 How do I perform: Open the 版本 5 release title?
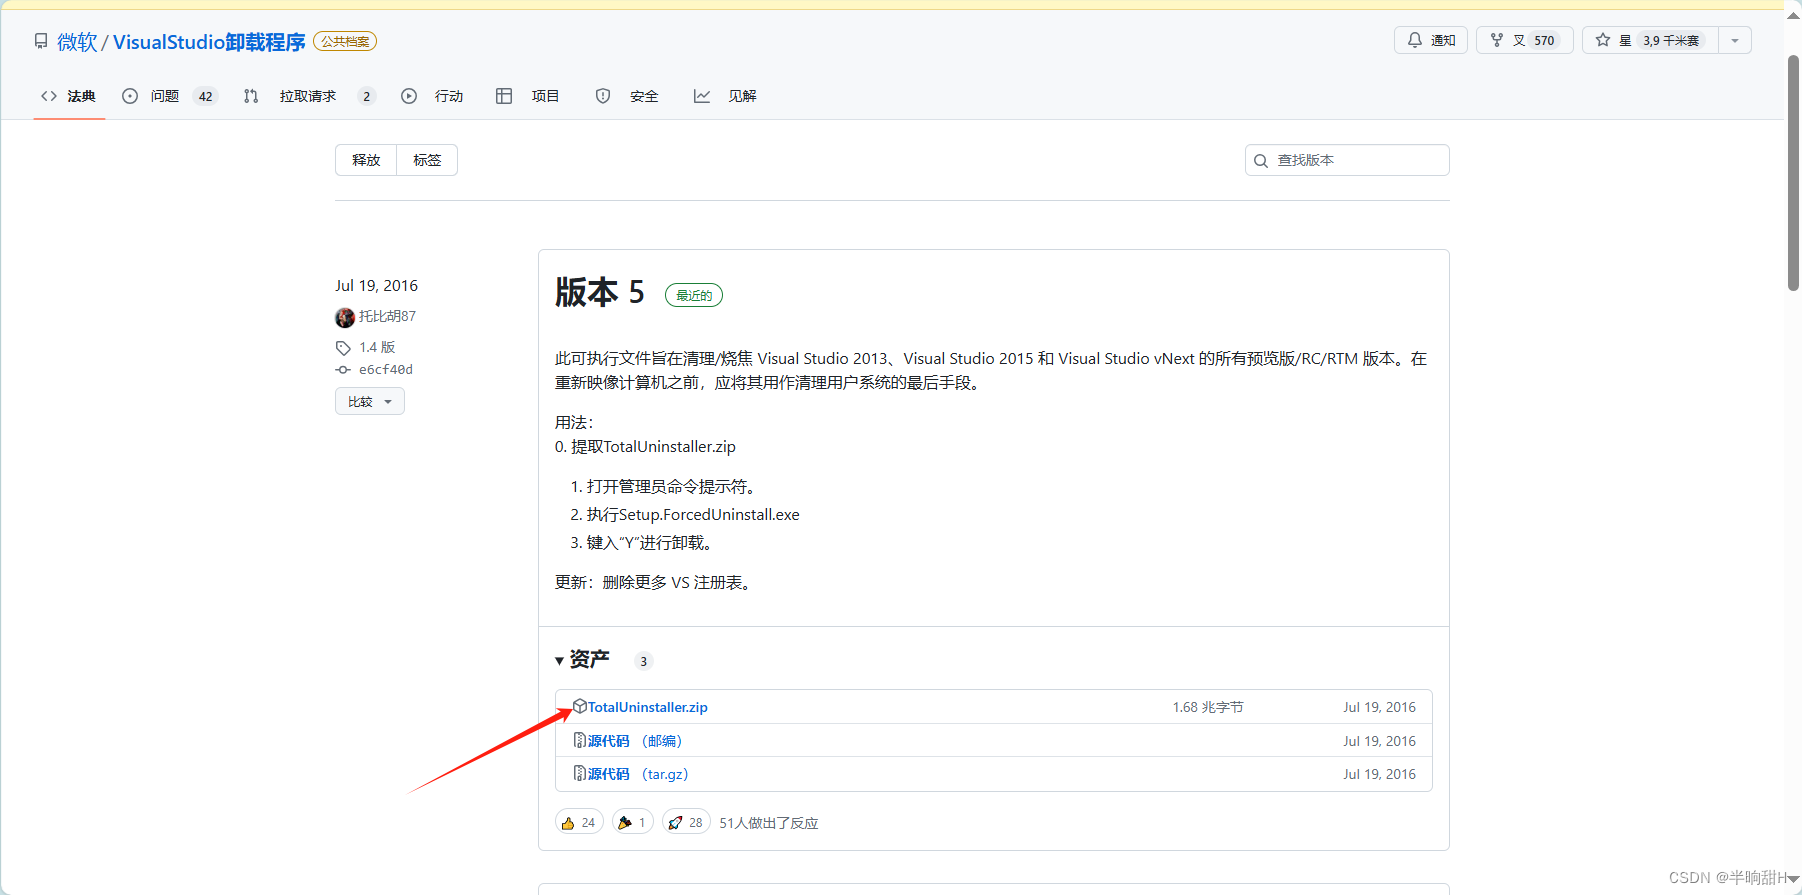(x=600, y=292)
